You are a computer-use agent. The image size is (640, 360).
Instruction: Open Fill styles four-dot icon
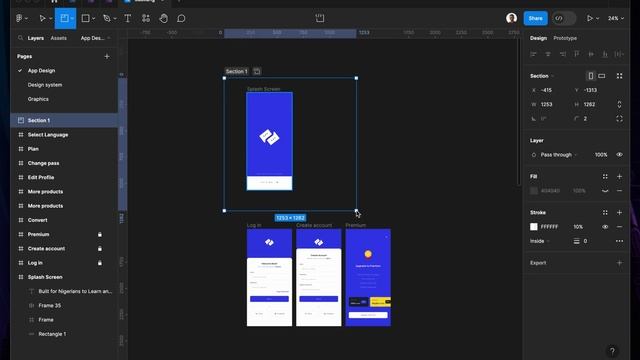click(x=605, y=176)
